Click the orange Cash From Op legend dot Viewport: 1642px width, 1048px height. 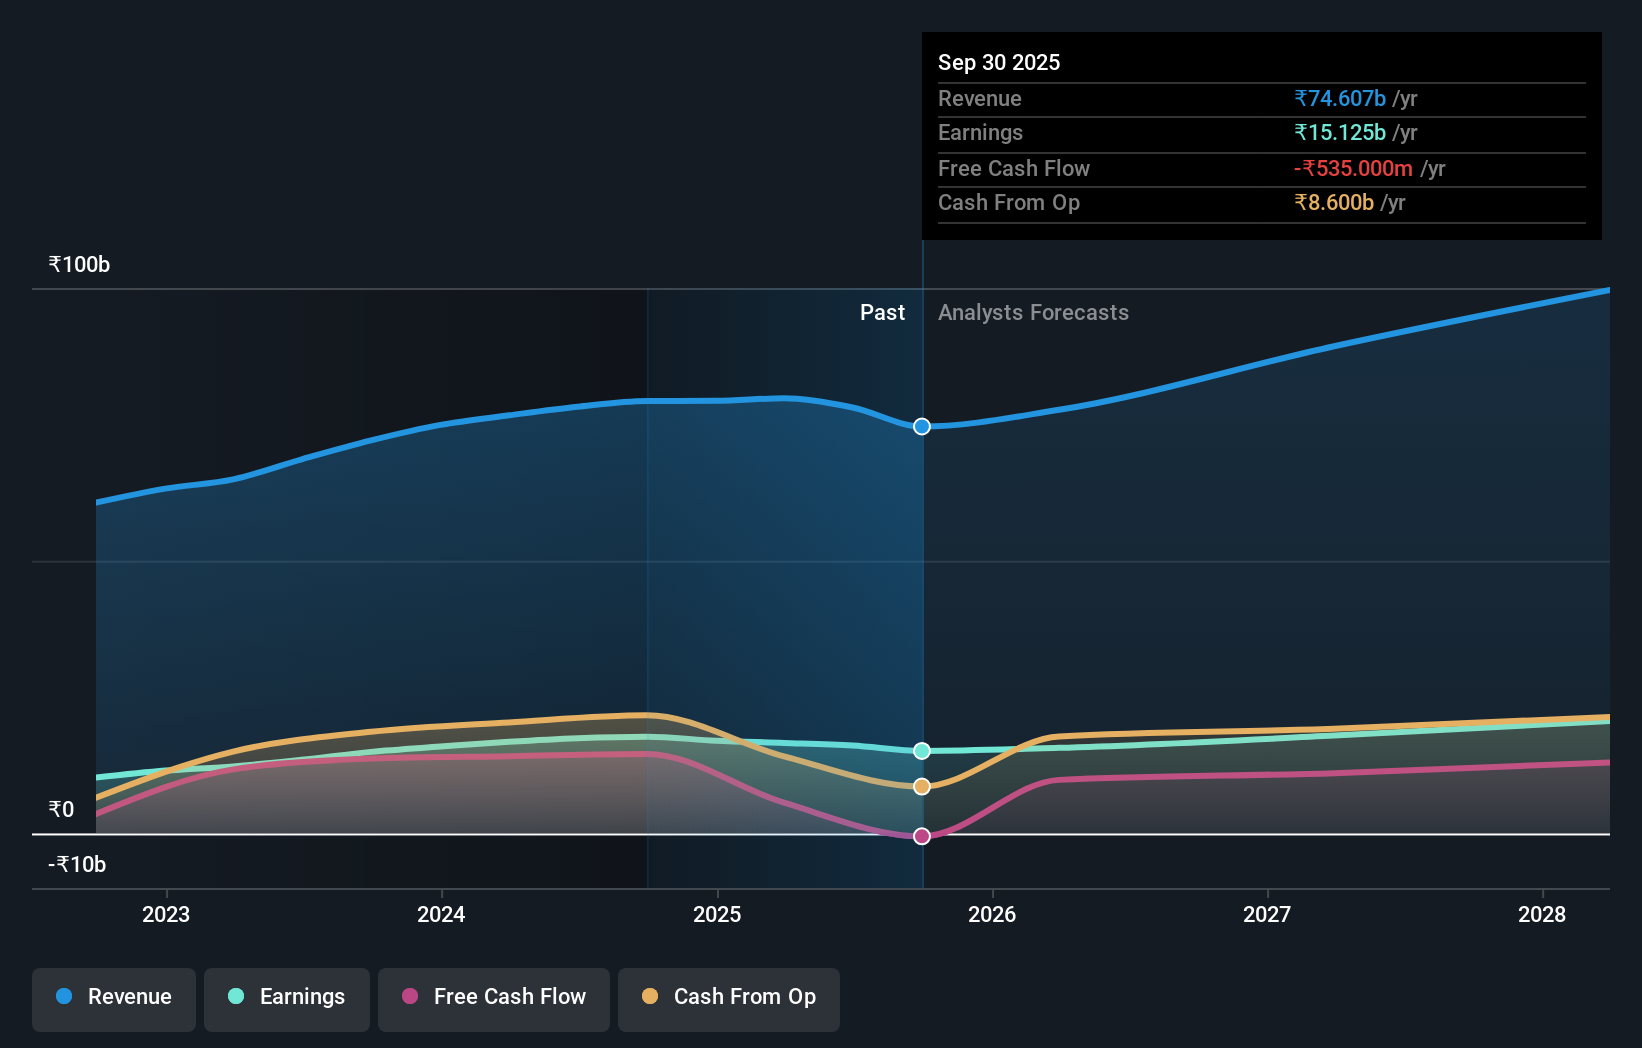[x=650, y=997]
